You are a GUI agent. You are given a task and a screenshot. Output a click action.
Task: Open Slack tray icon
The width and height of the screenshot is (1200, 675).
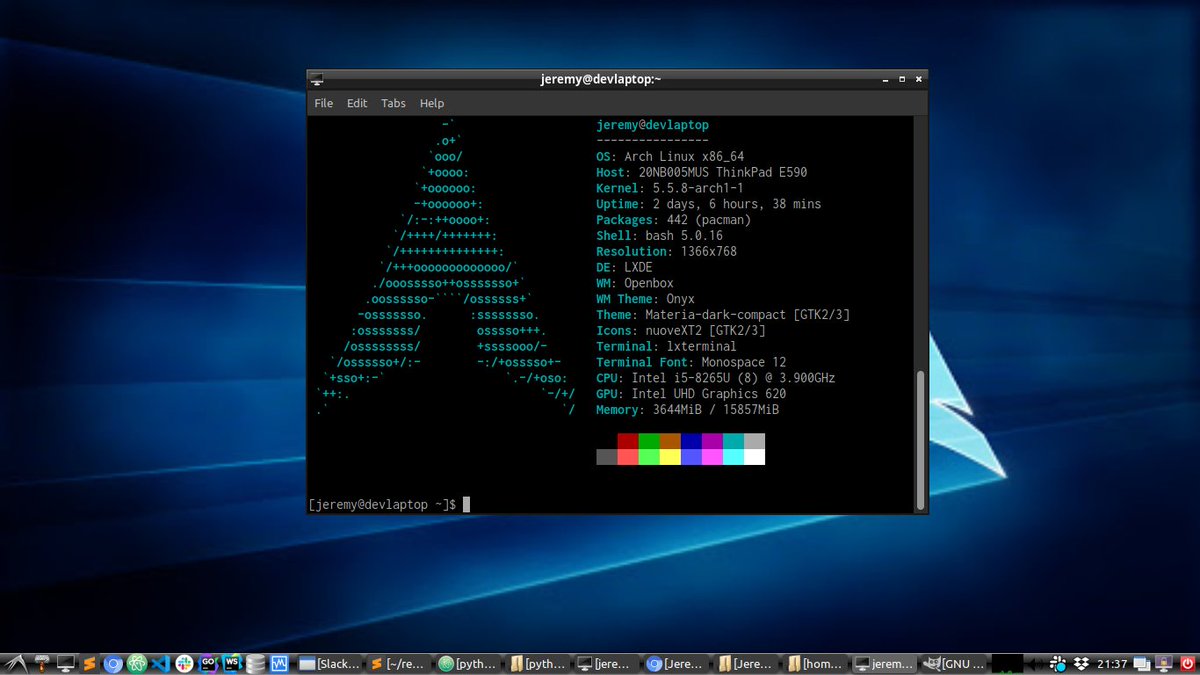[x=1060, y=663]
